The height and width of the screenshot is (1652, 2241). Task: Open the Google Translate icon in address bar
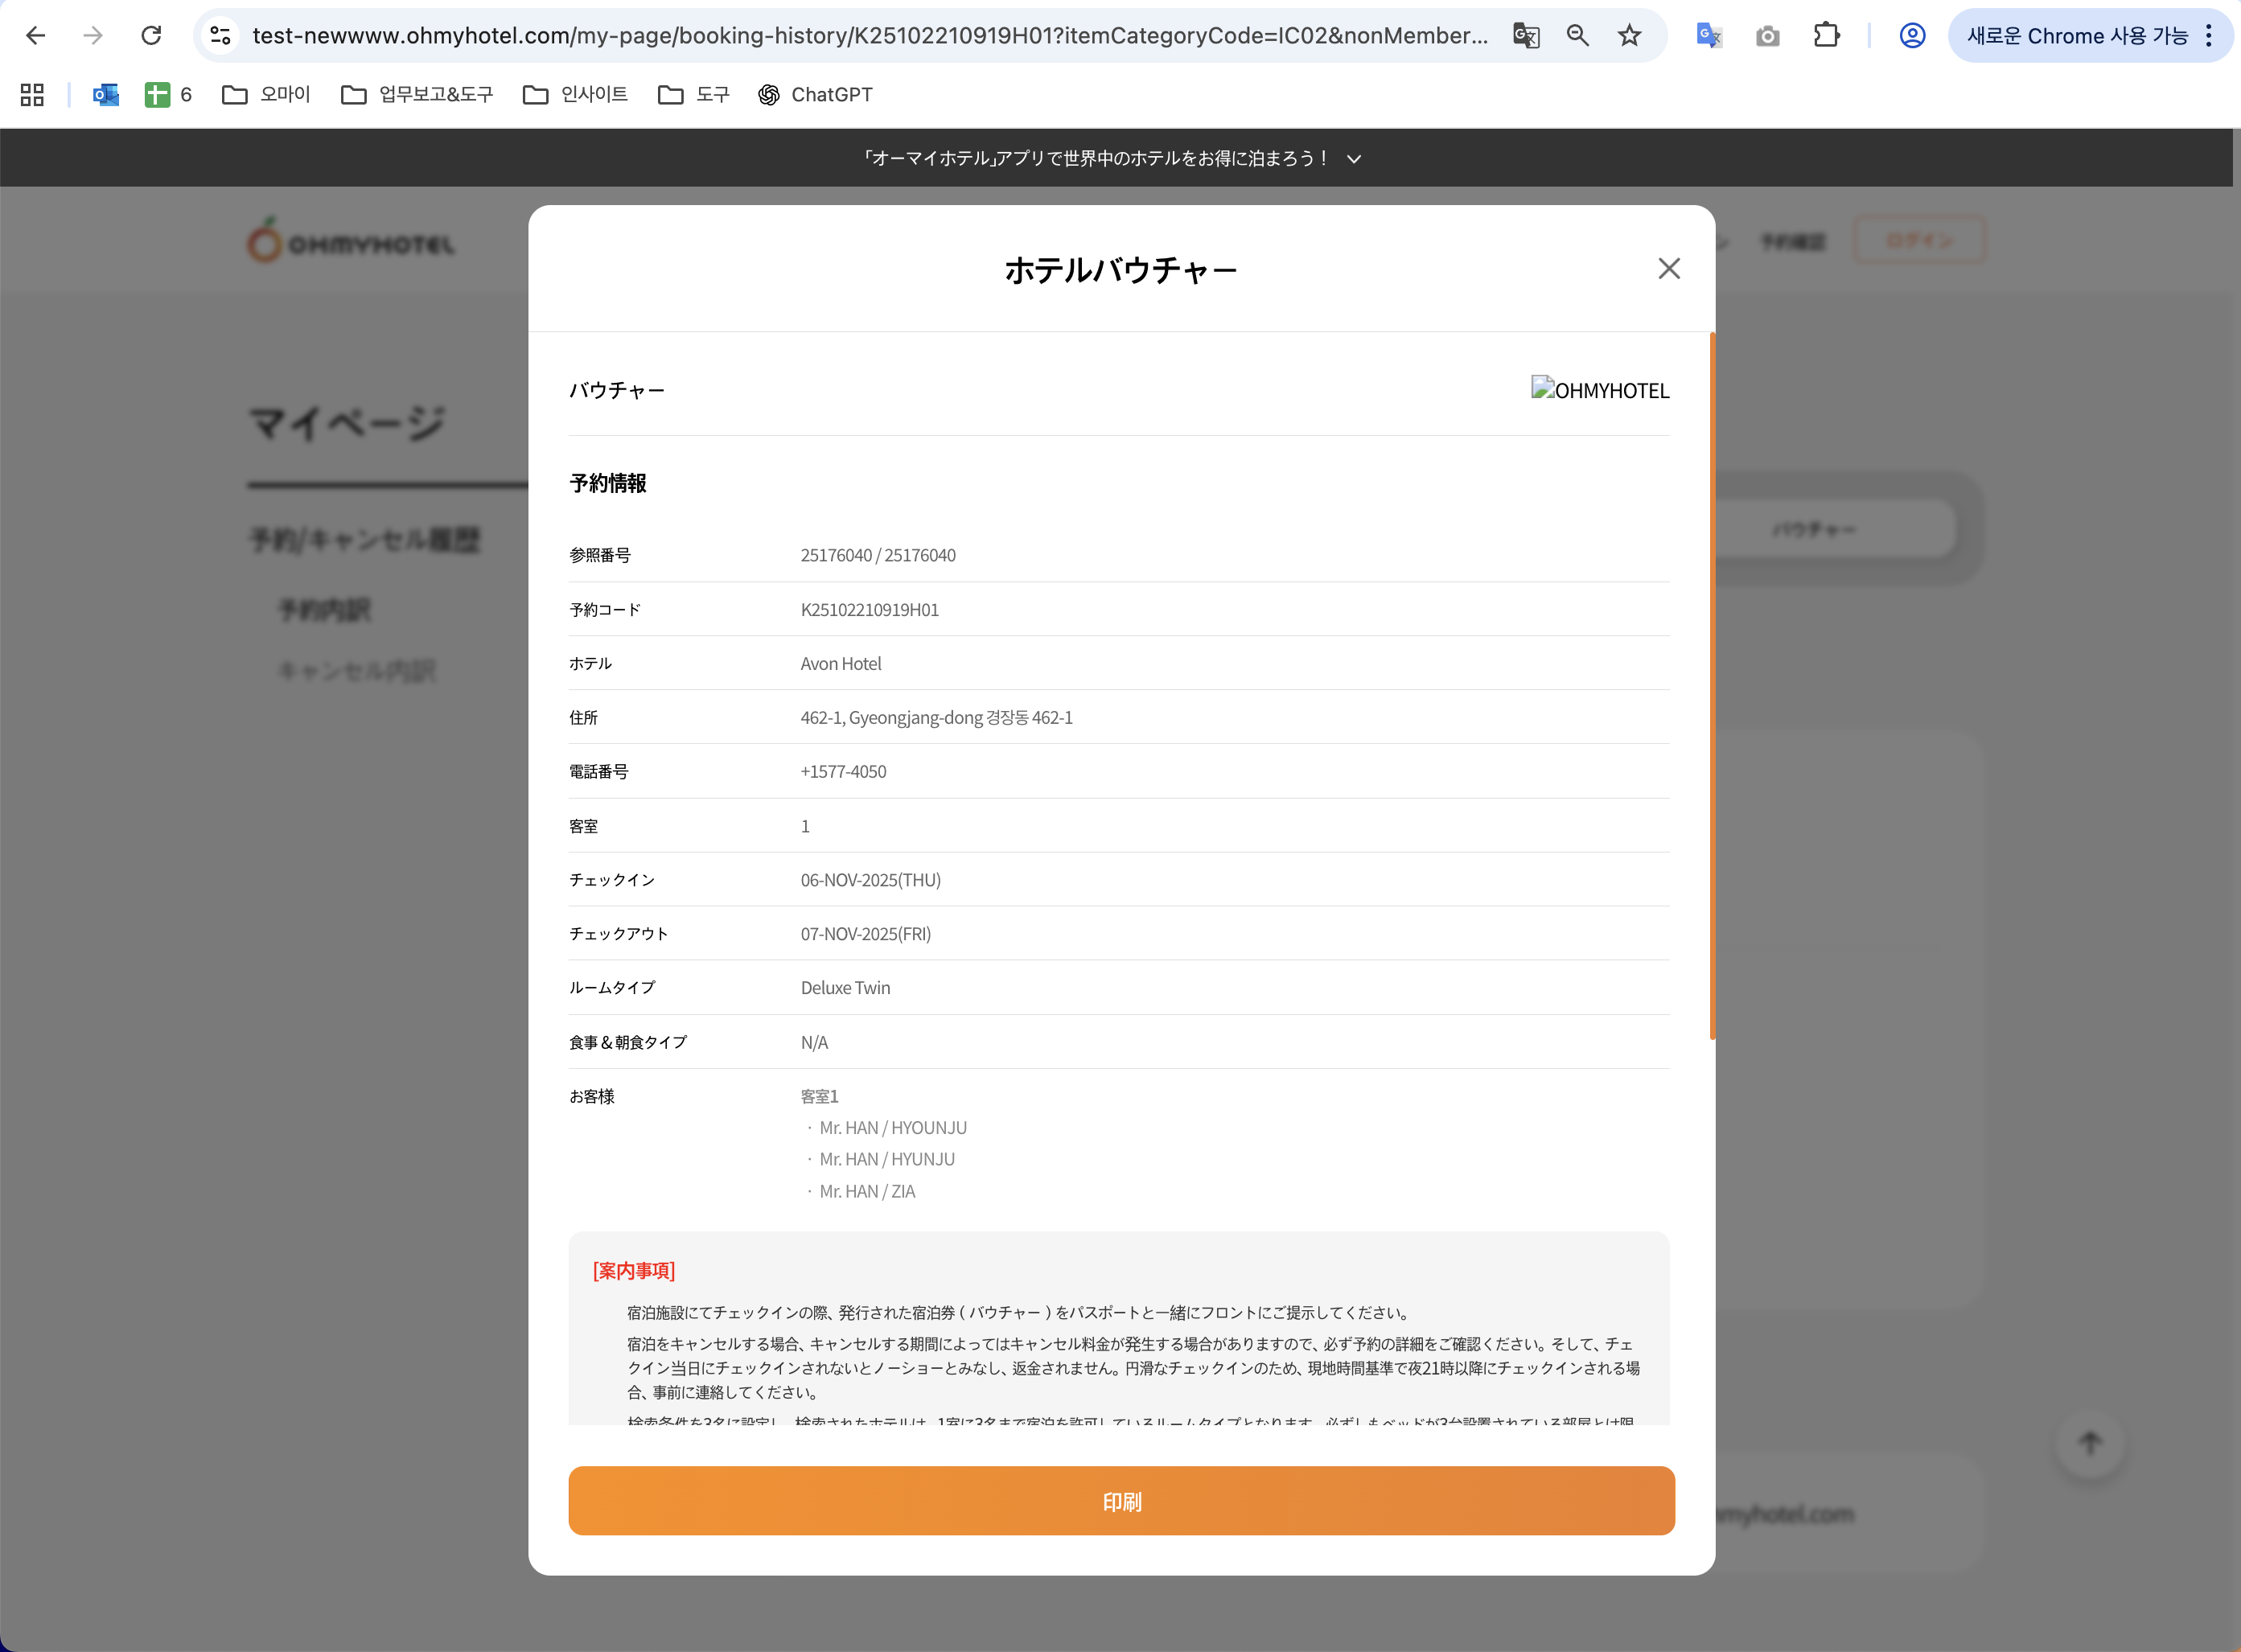(x=1525, y=36)
